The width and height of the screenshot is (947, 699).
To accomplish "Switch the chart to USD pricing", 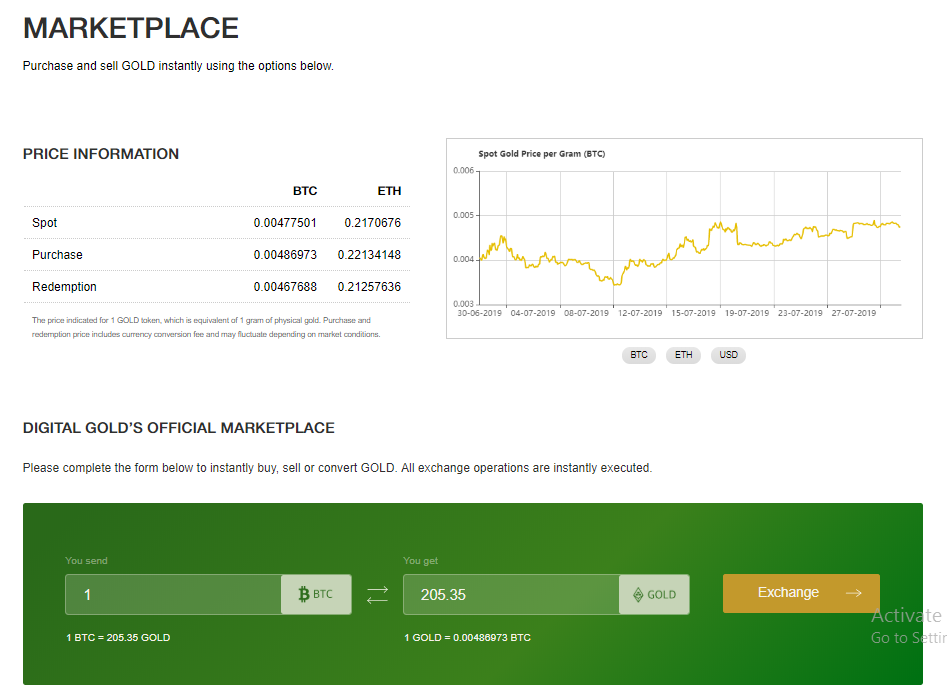I will pos(728,355).
